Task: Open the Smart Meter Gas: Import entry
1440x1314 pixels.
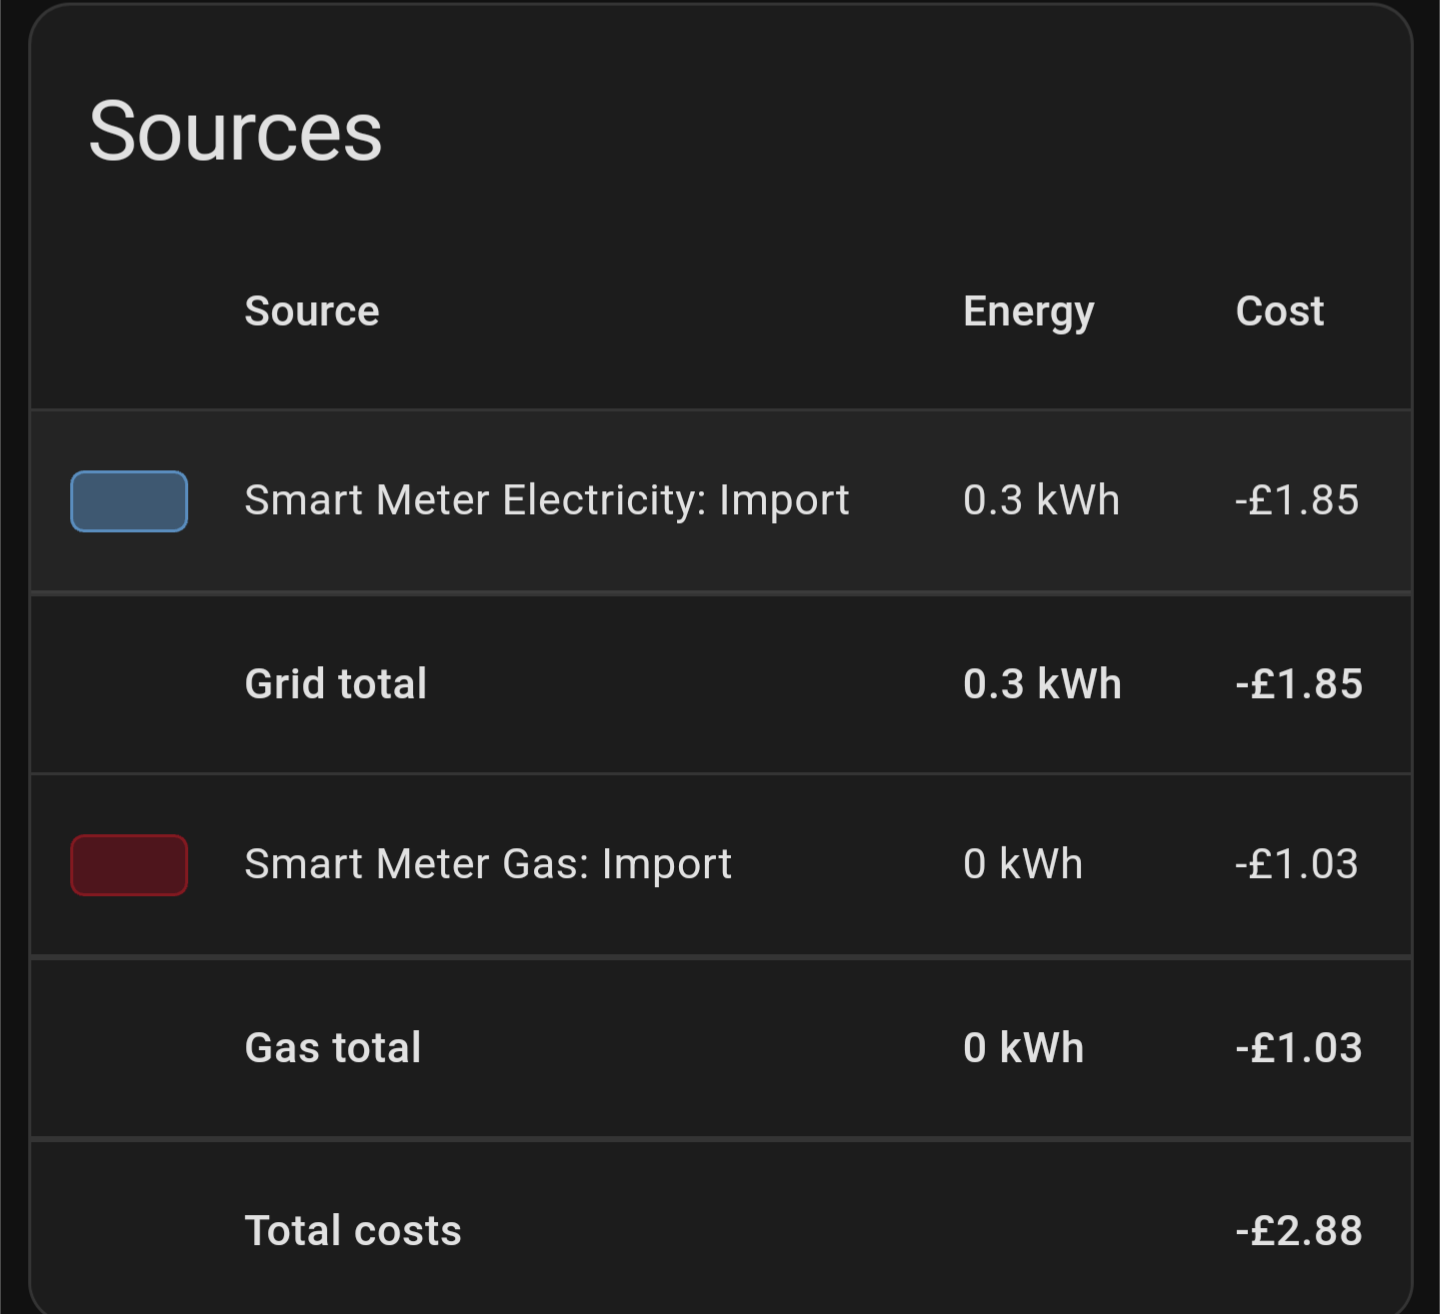Action: 488,864
